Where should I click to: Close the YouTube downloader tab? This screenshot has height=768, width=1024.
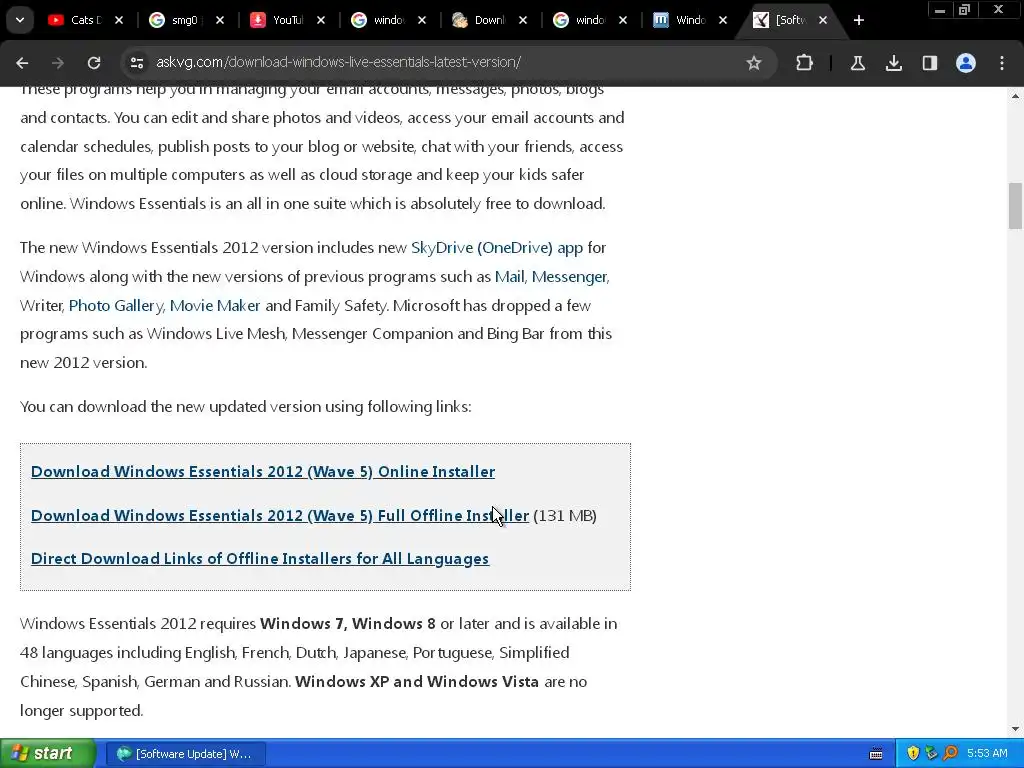pyautogui.click(x=321, y=20)
